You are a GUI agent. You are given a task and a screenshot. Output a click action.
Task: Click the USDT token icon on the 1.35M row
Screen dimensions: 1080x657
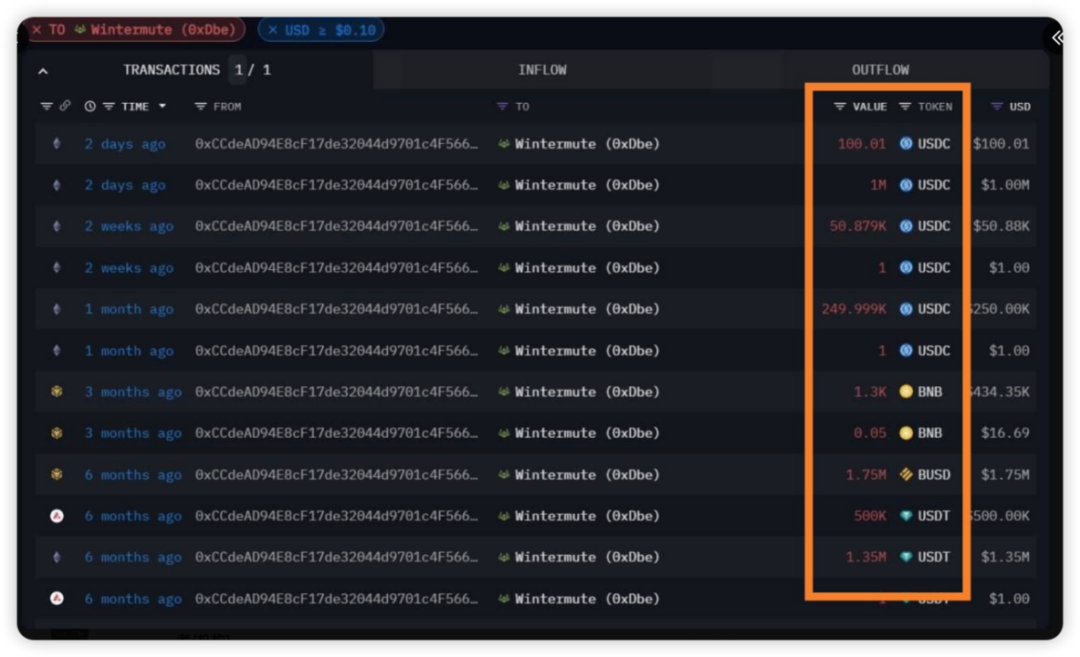(906, 557)
